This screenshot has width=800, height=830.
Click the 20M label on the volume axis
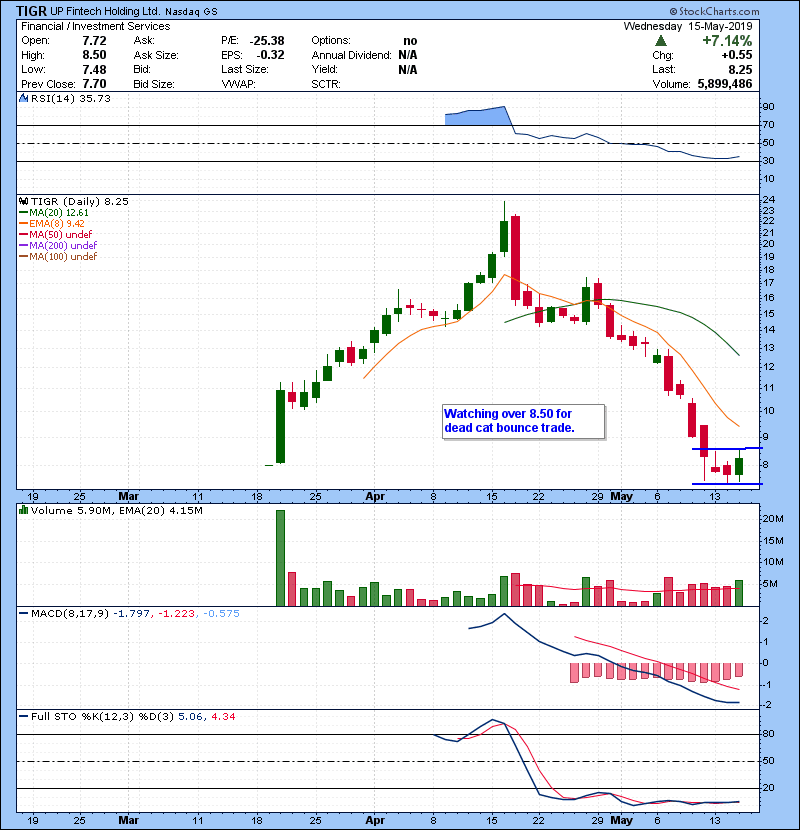pyautogui.click(x=772, y=519)
